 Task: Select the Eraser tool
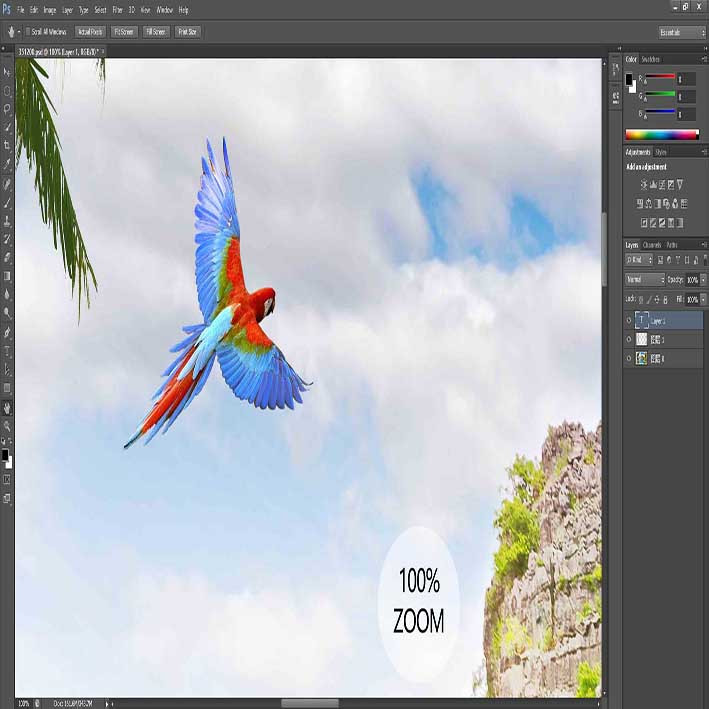(x=7, y=258)
